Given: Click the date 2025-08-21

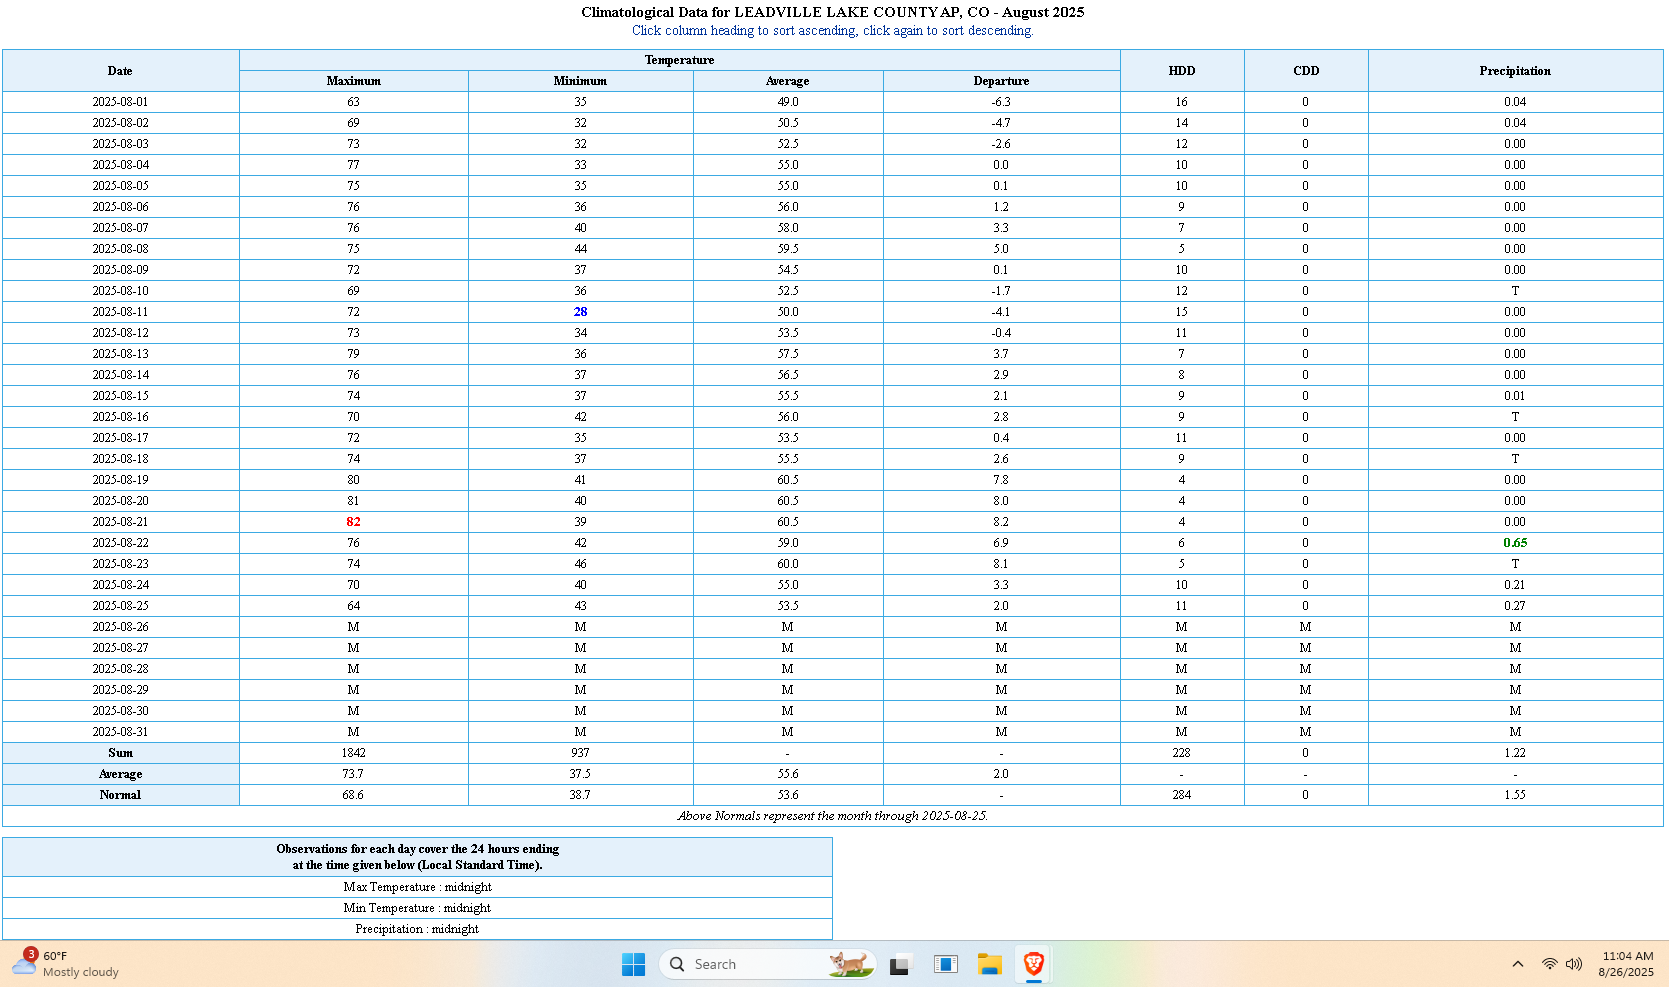Looking at the screenshot, I should (120, 522).
